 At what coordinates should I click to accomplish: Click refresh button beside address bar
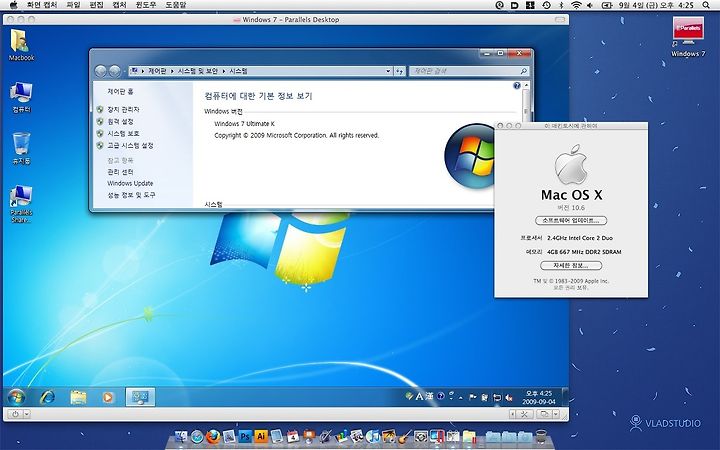coord(399,71)
